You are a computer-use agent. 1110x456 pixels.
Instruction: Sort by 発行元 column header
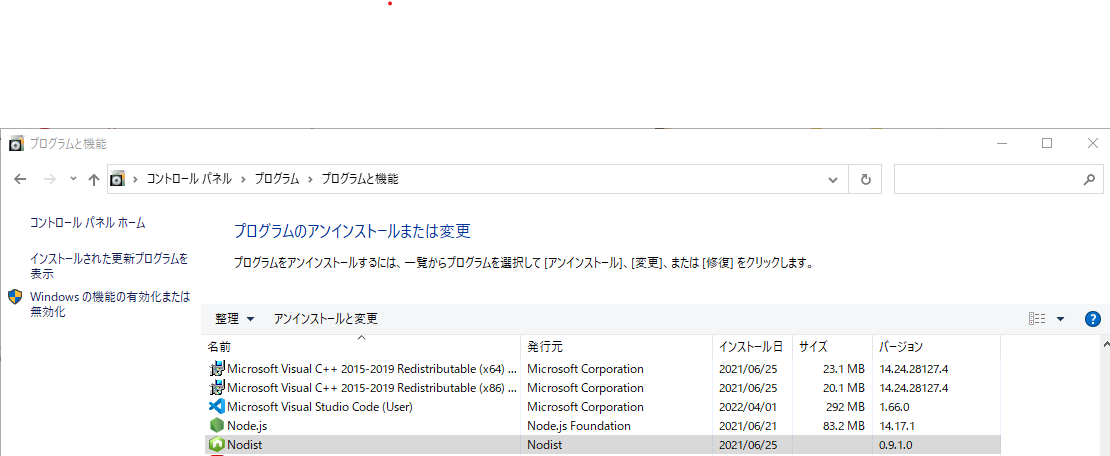coord(617,347)
